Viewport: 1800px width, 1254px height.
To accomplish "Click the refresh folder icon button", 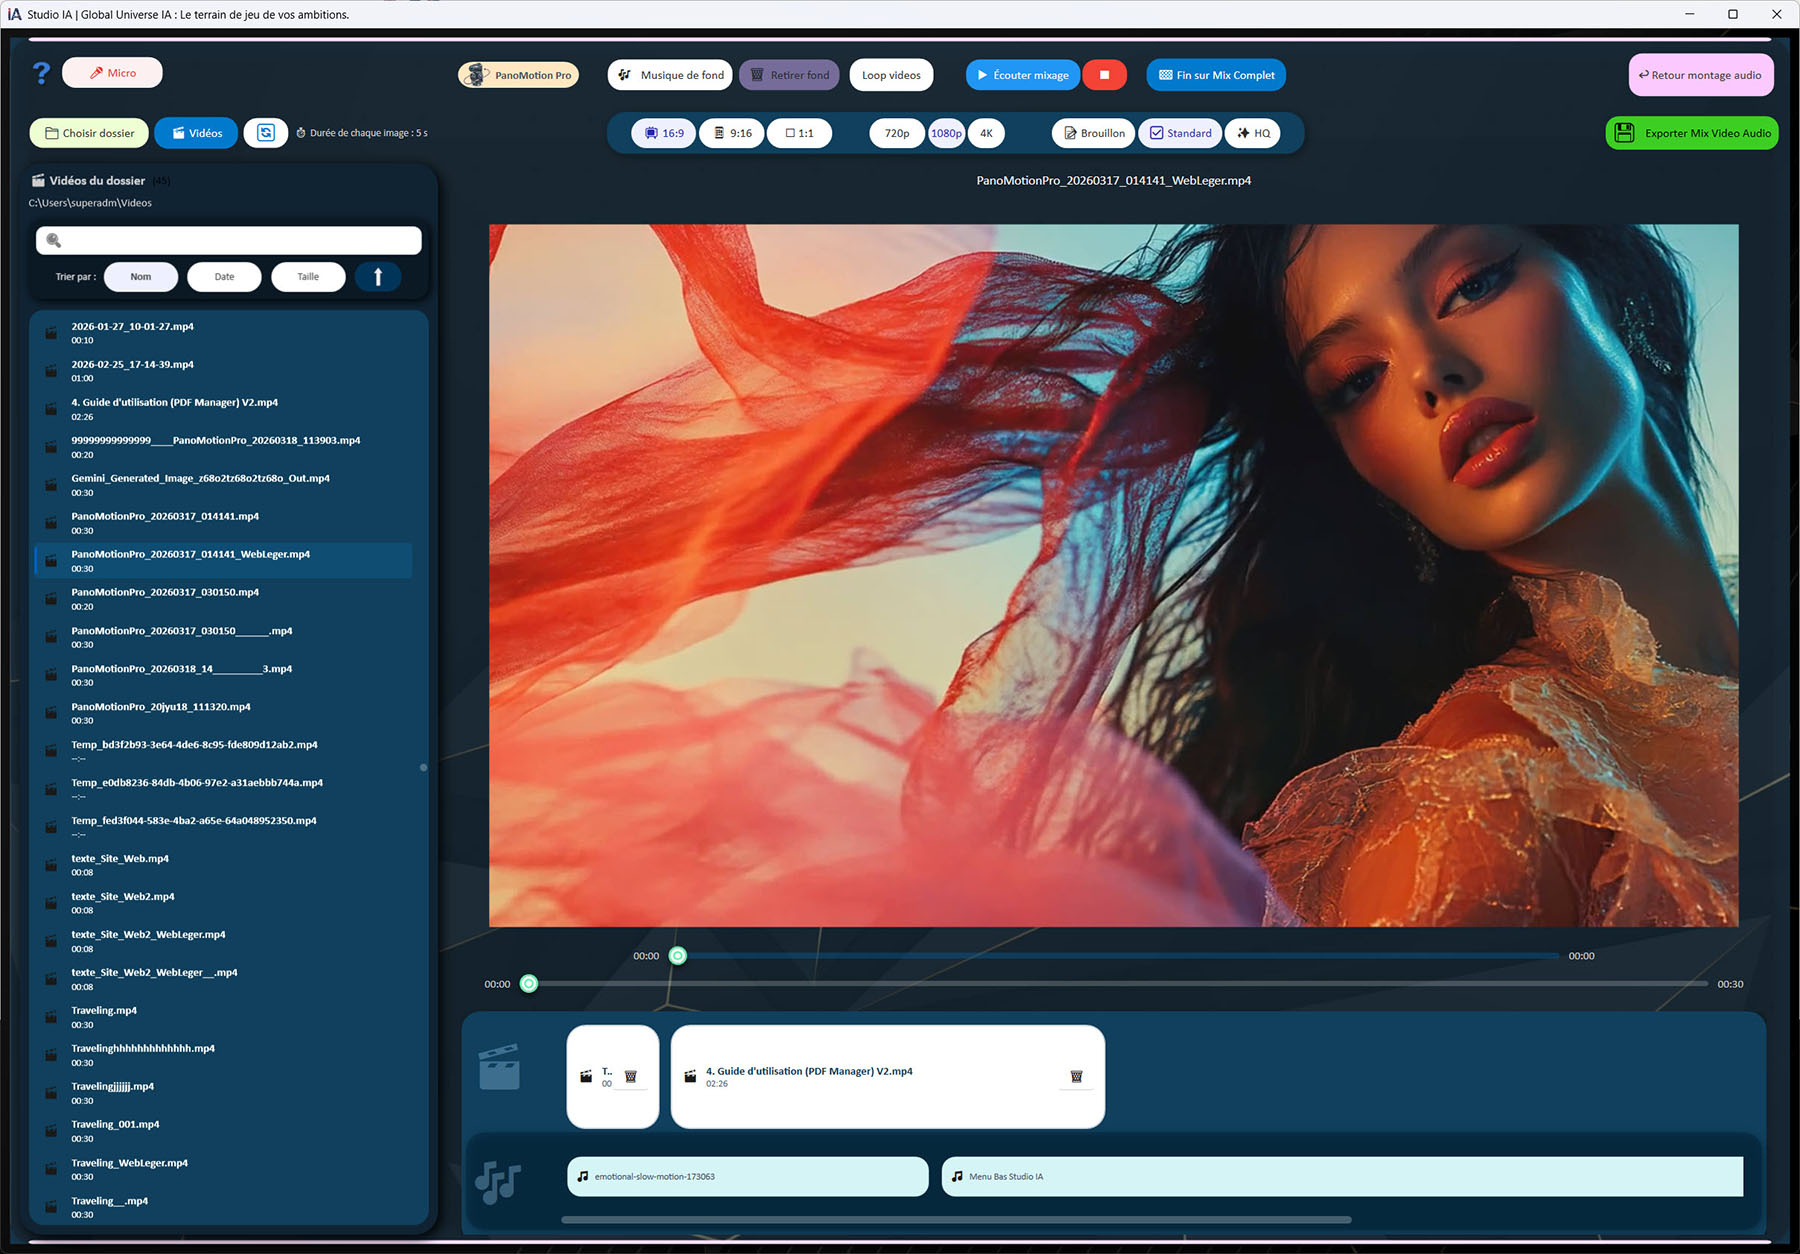I will pyautogui.click(x=266, y=133).
